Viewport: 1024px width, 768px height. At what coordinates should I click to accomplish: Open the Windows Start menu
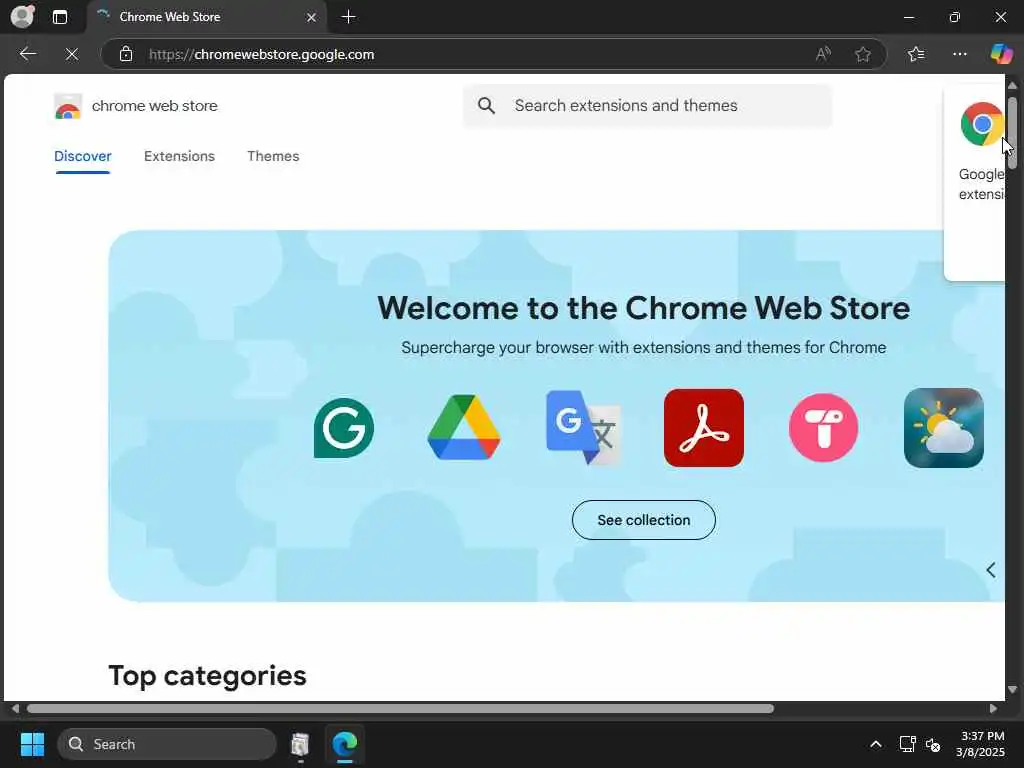click(32, 744)
